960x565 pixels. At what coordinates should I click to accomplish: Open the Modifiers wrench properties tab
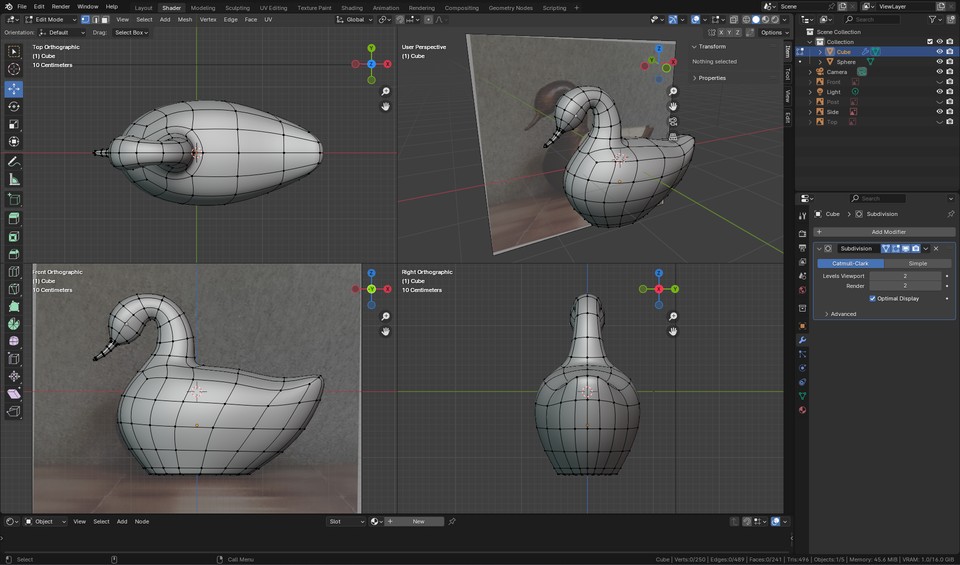pos(802,340)
